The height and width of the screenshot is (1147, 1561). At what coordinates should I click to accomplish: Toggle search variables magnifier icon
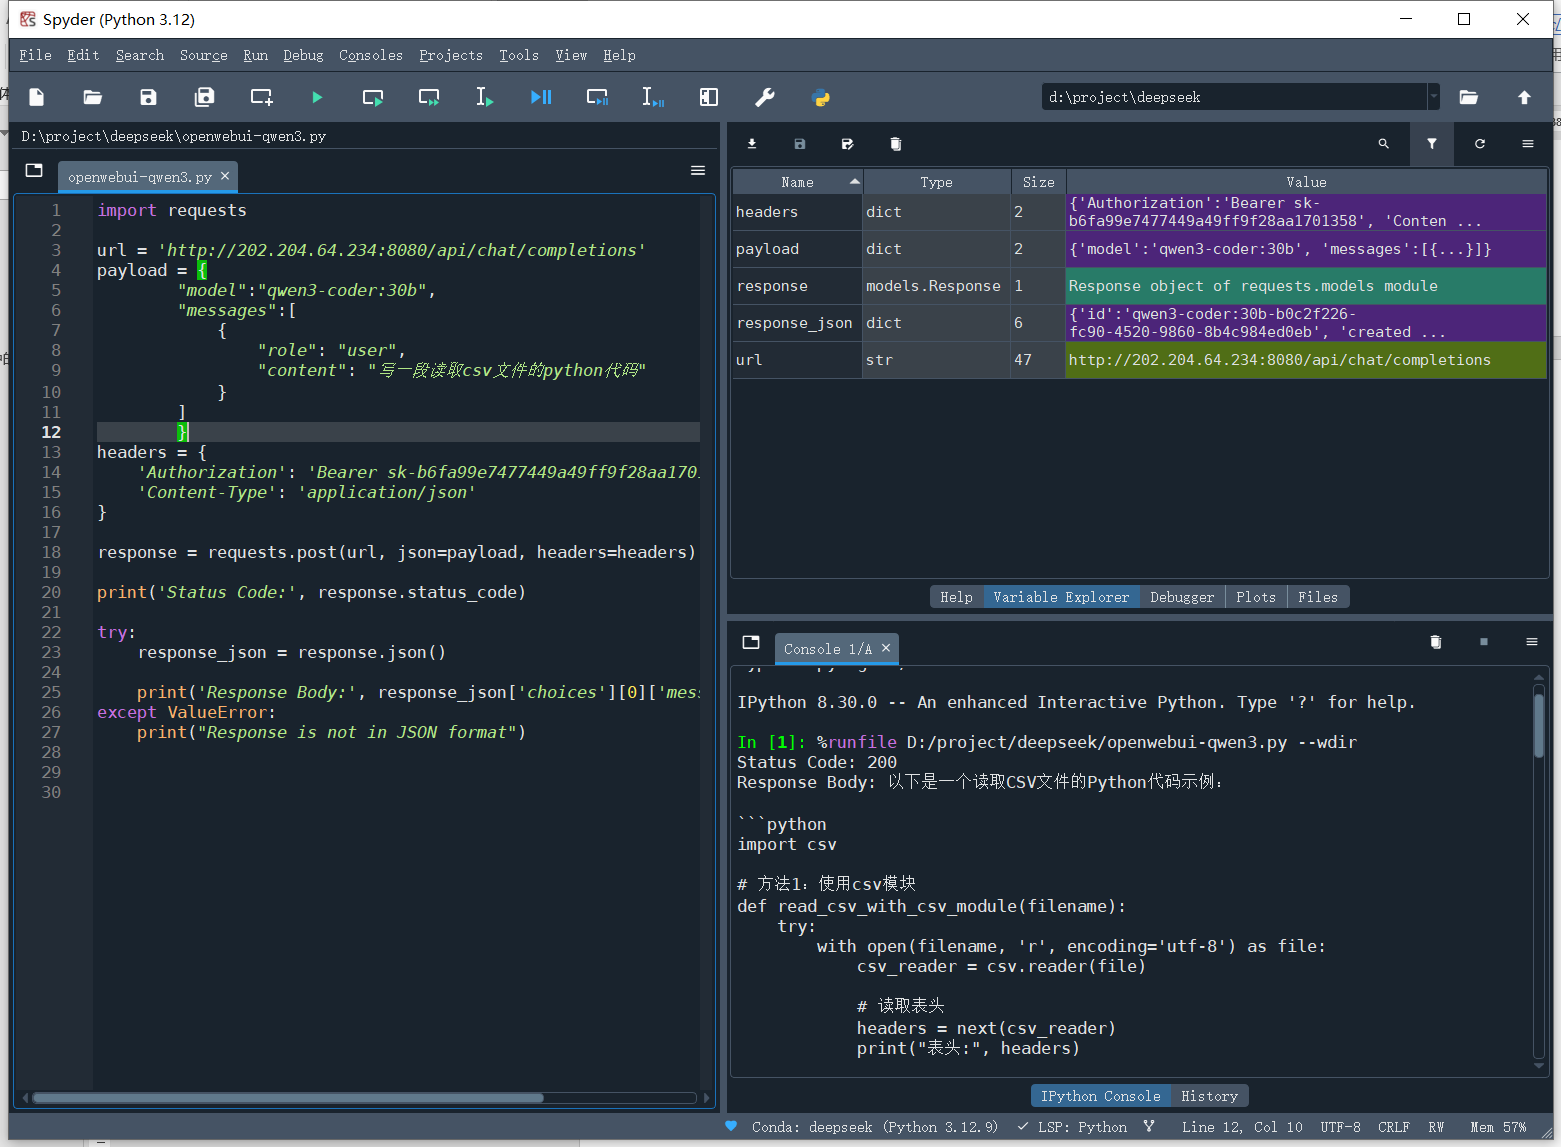[1383, 144]
